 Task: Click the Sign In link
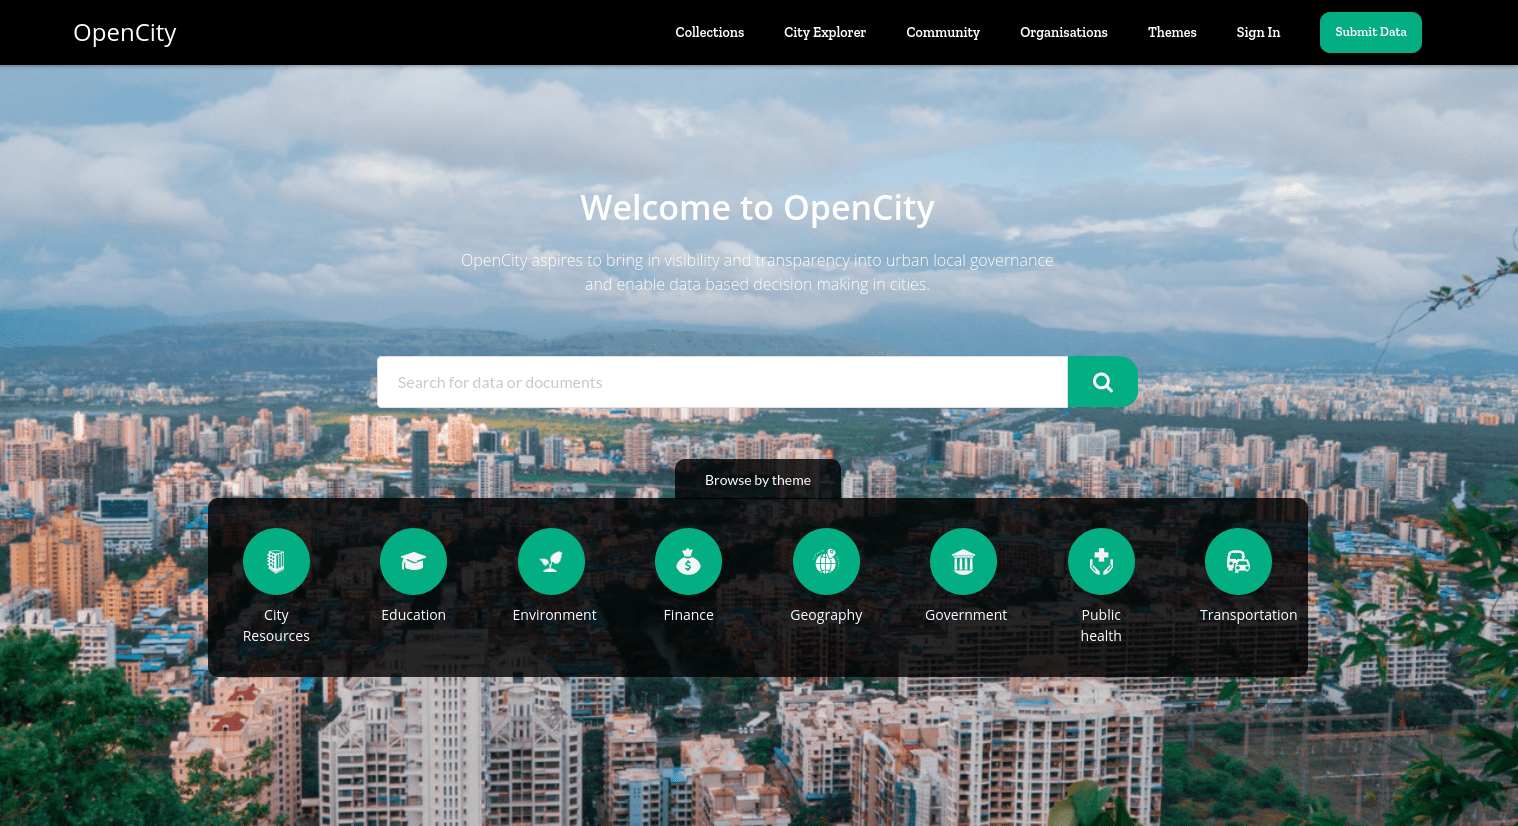coord(1257,32)
